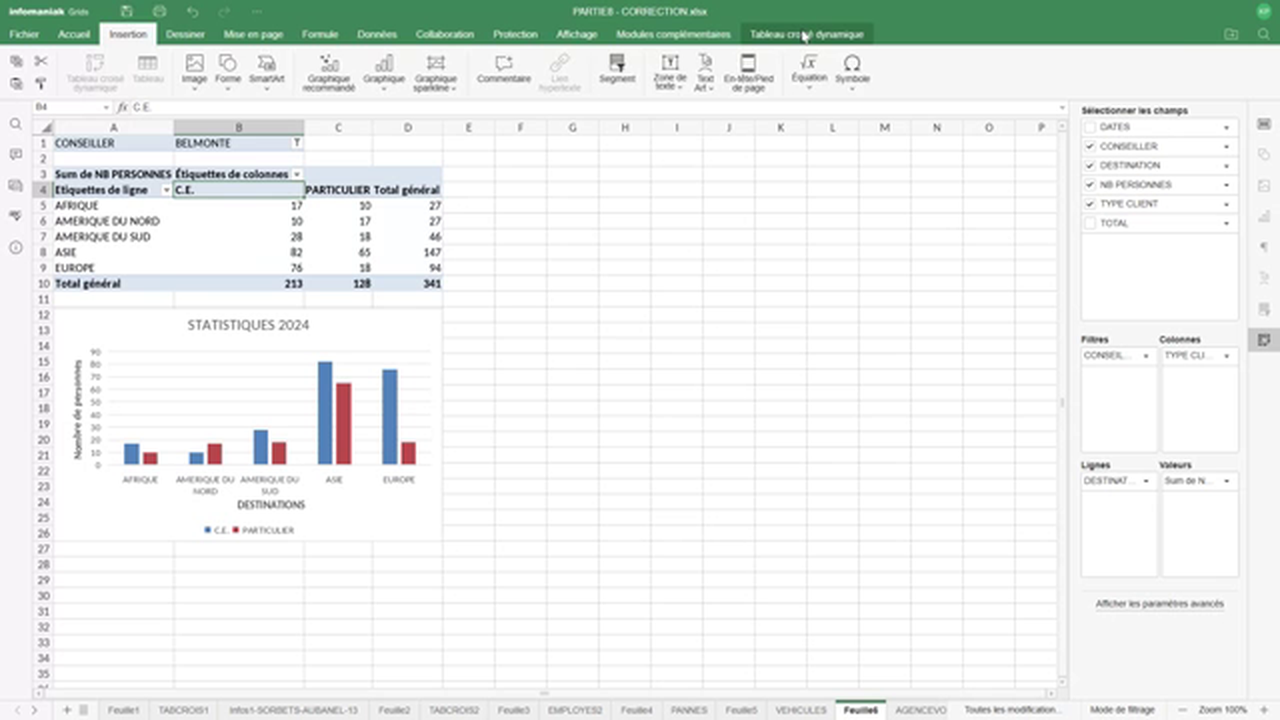Click the Print icon in title bar
1280x720 pixels.
(160, 11)
